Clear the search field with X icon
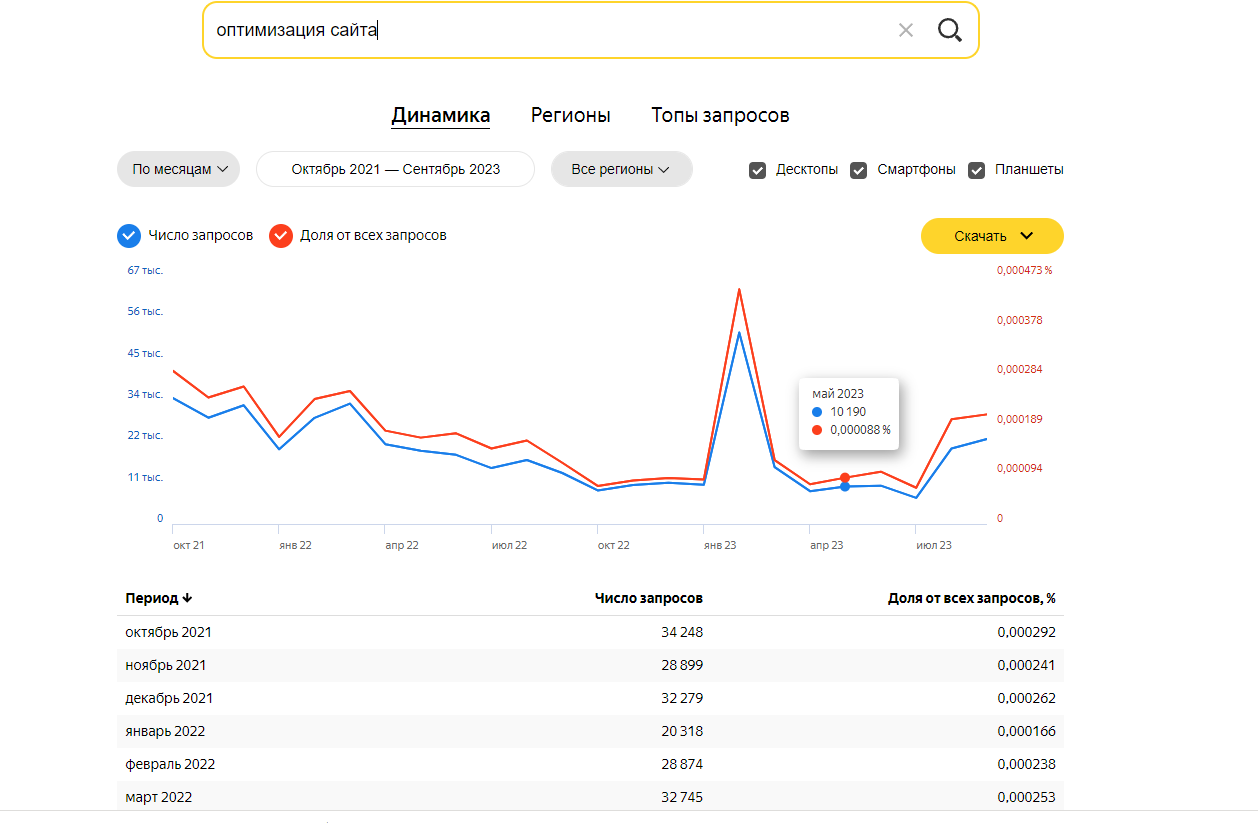Viewport: 1258px width, 823px height. (x=906, y=30)
